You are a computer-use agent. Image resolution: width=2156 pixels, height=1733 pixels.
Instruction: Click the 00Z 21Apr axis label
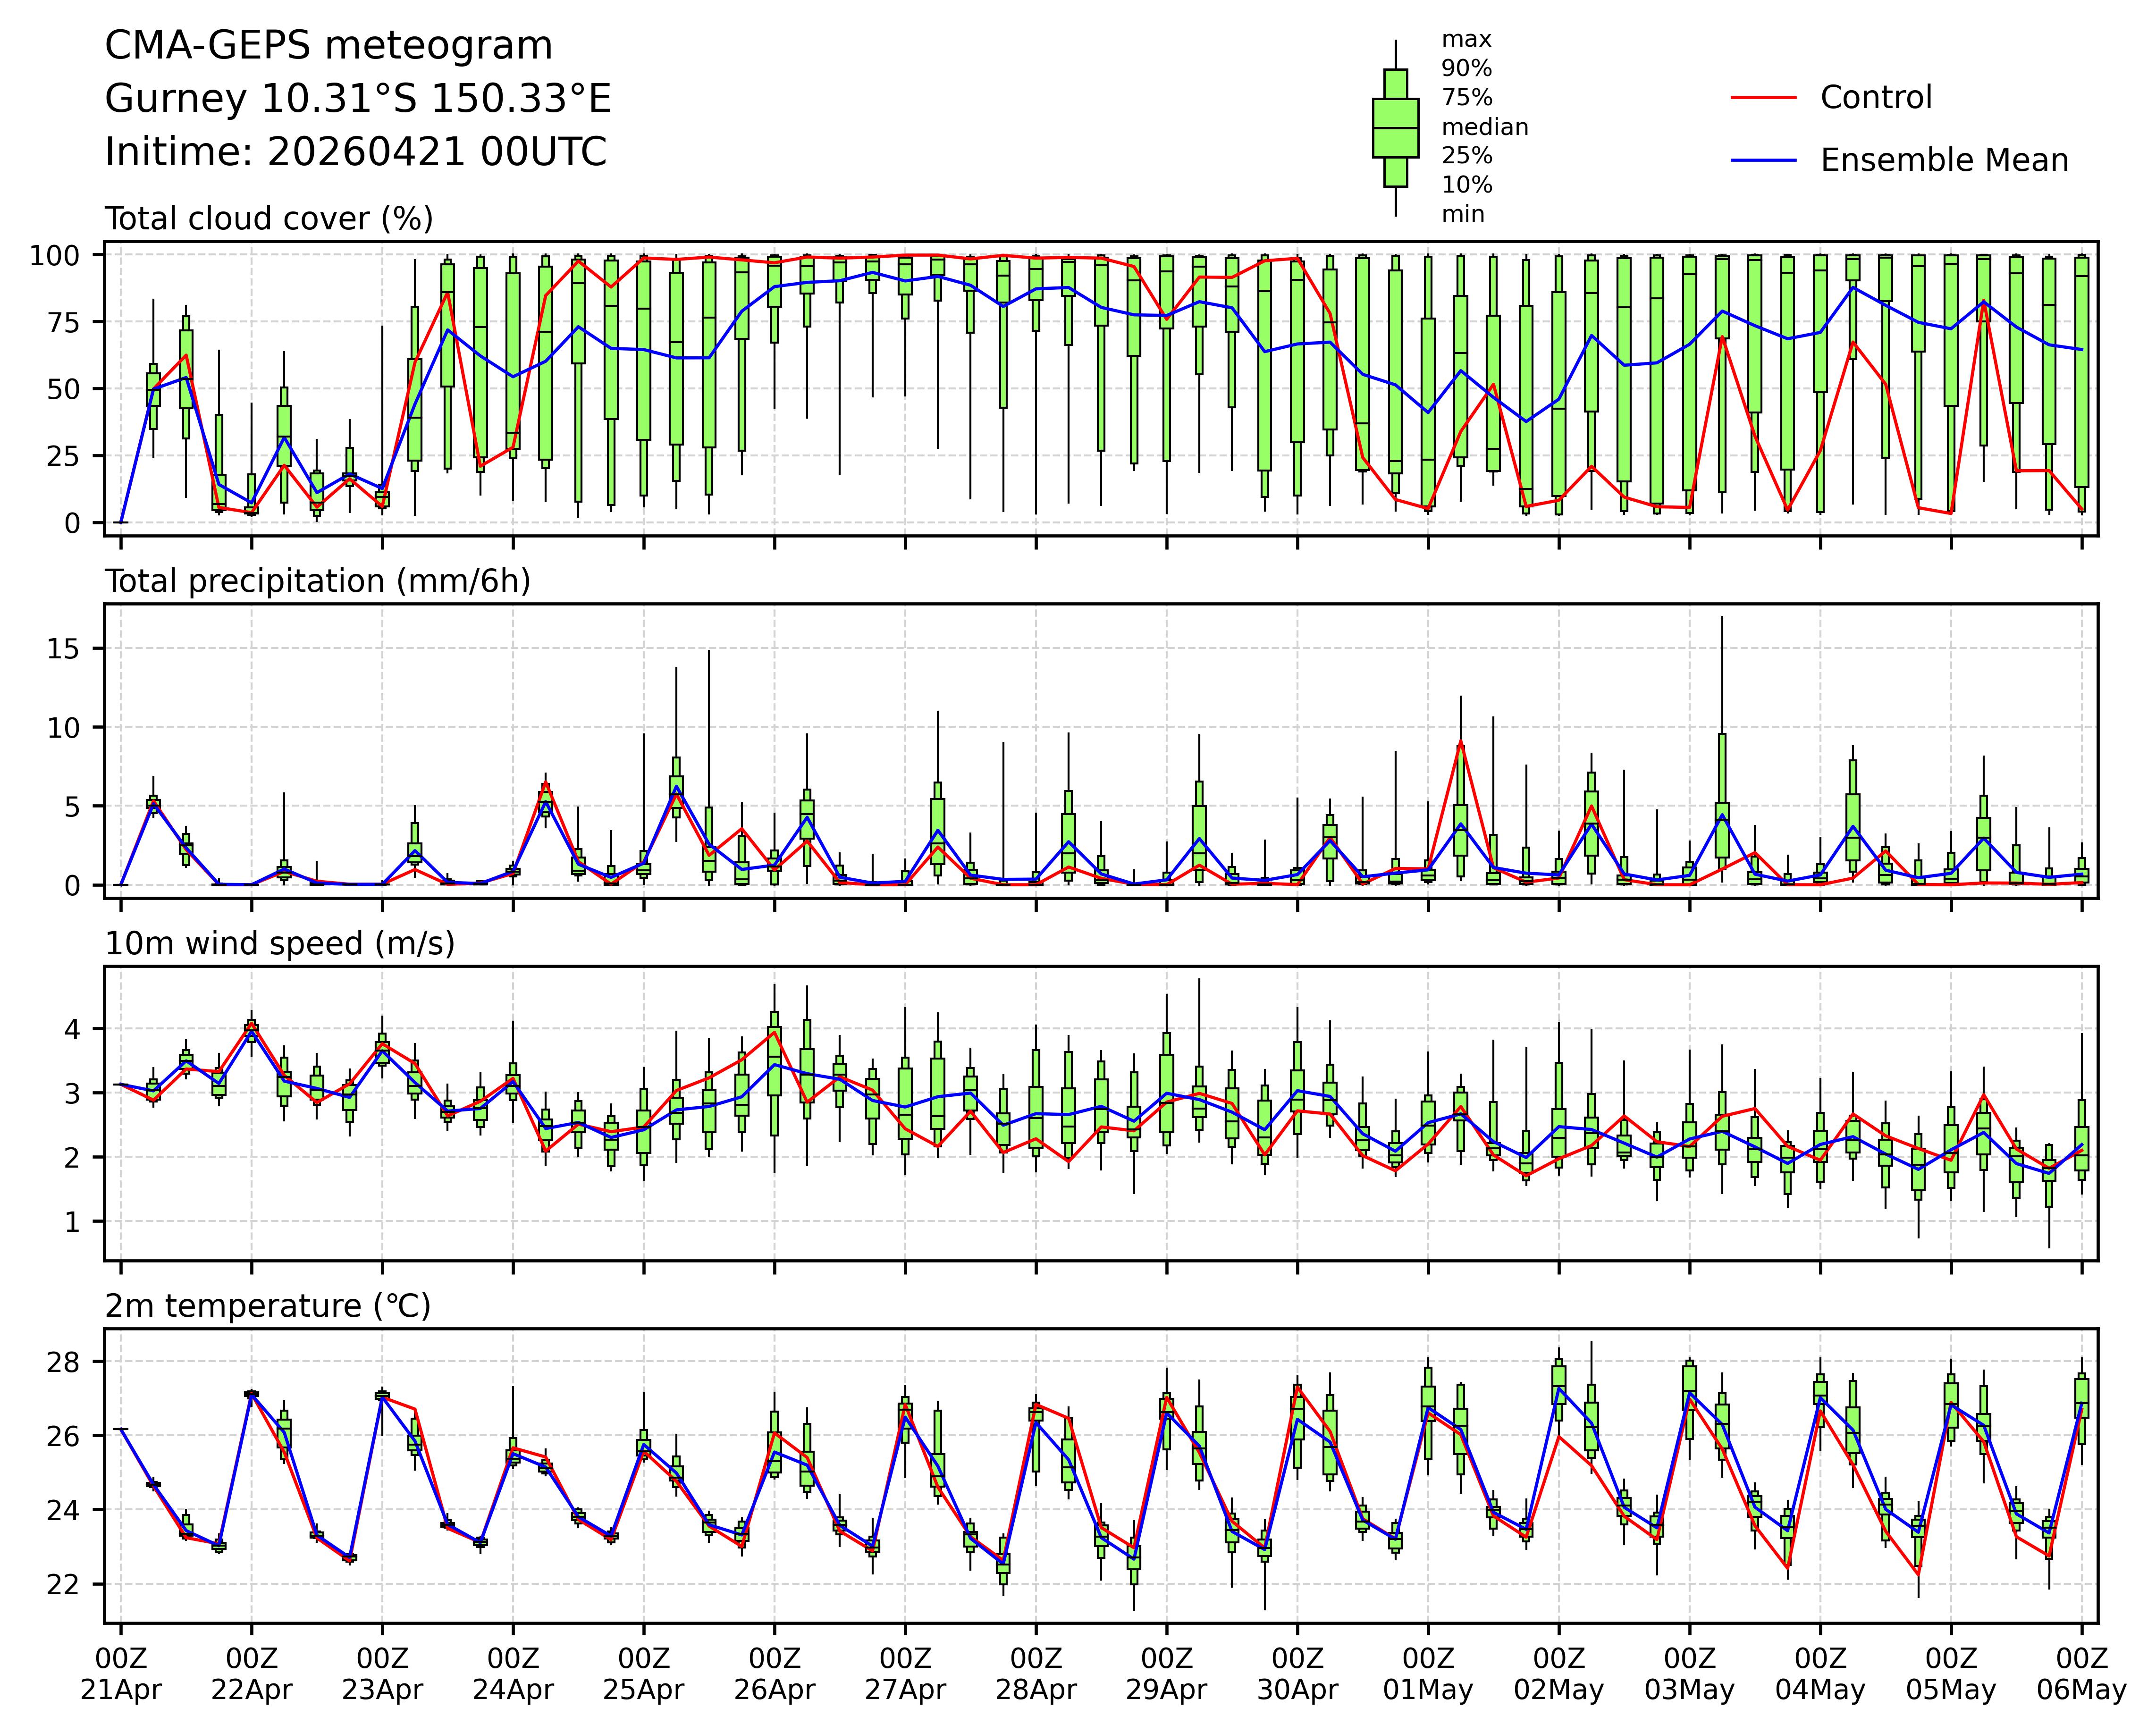click(x=120, y=1674)
